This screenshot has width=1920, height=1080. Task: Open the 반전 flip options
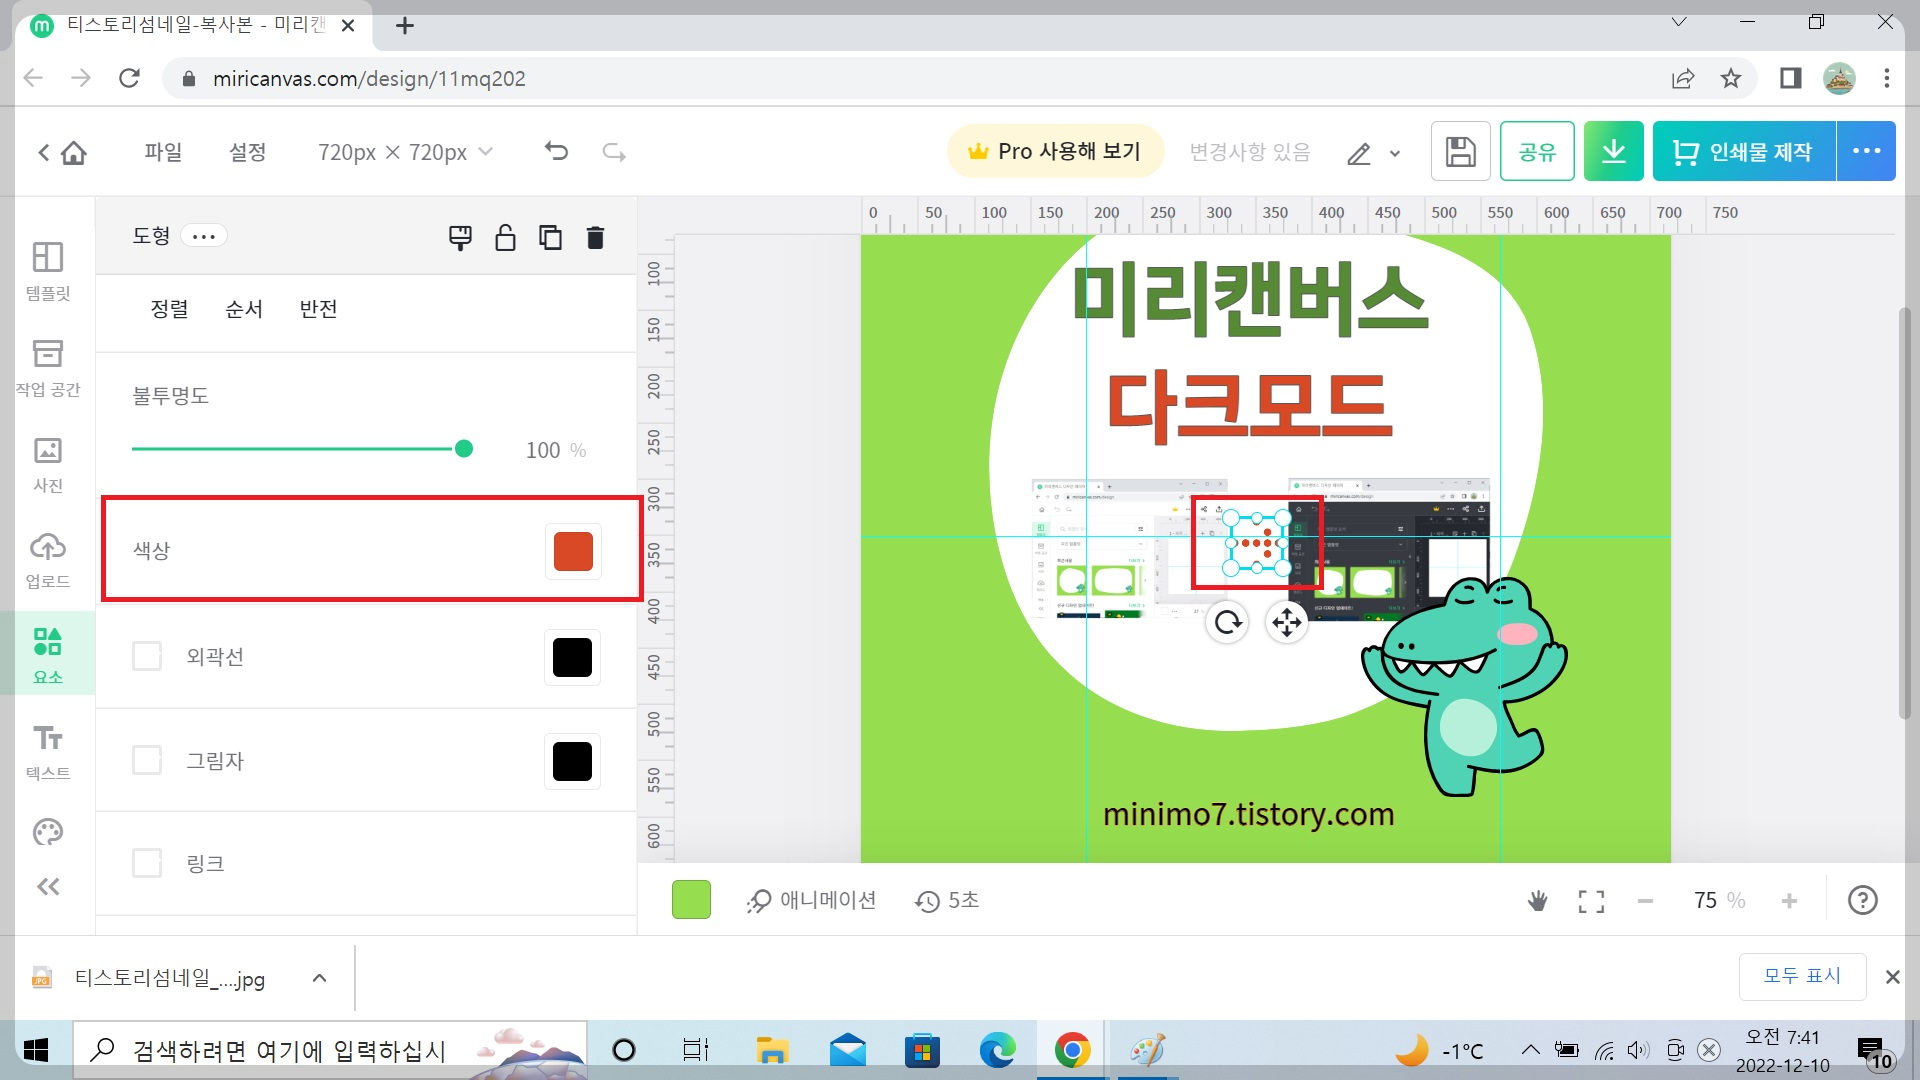(318, 309)
